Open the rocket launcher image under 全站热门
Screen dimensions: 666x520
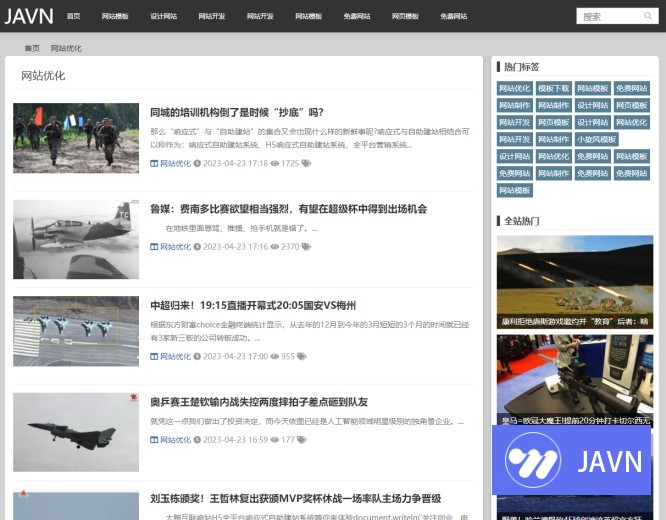click(575, 282)
